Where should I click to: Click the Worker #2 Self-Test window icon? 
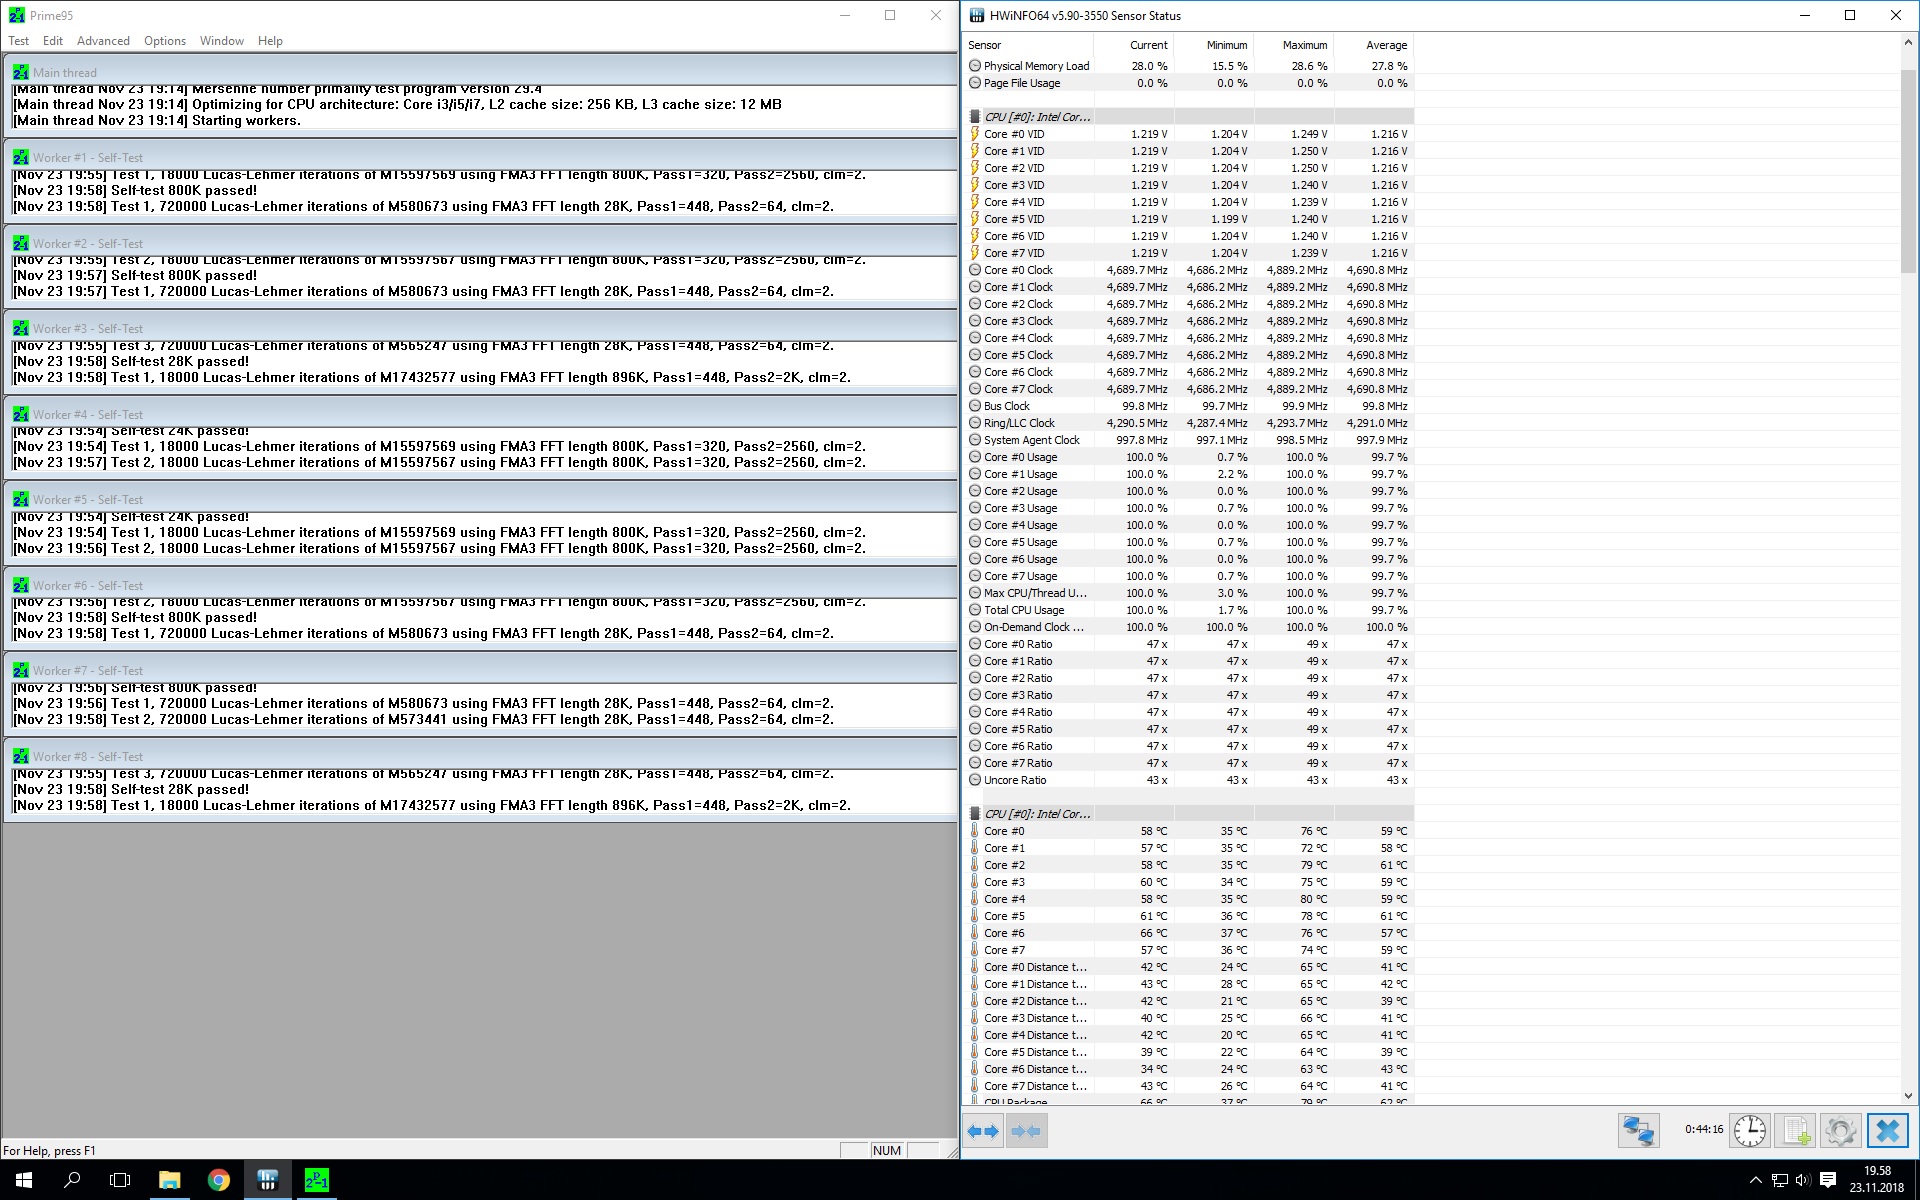pyautogui.click(x=21, y=243)
